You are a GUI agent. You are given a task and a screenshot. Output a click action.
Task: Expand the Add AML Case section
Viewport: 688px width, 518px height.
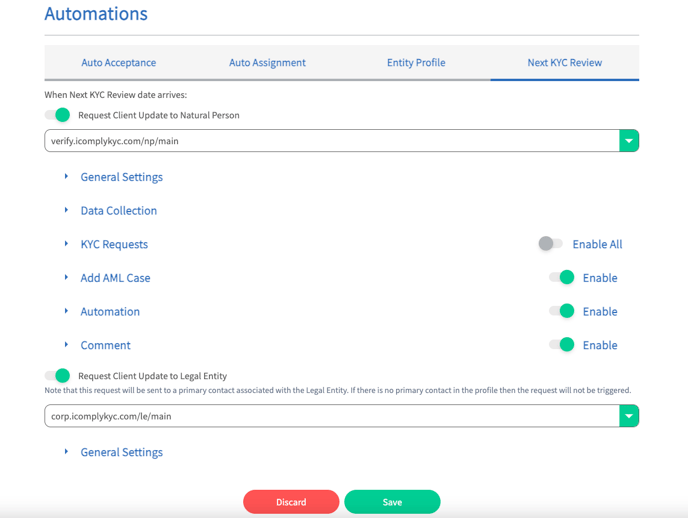(115, 278)
